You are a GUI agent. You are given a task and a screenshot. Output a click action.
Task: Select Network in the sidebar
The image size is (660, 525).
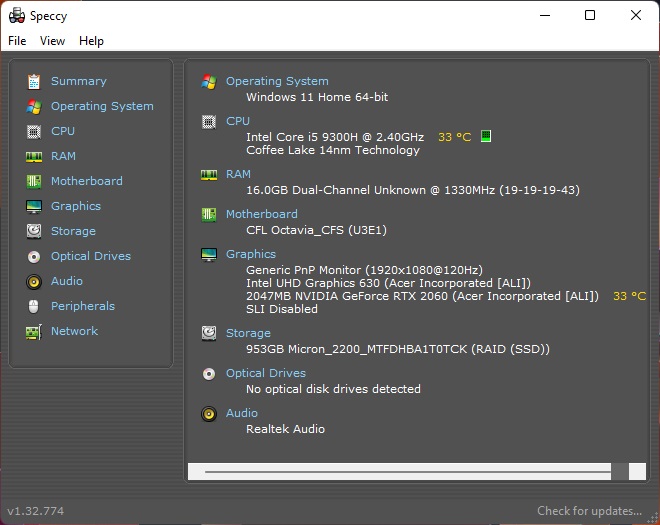tap(74, 331)
